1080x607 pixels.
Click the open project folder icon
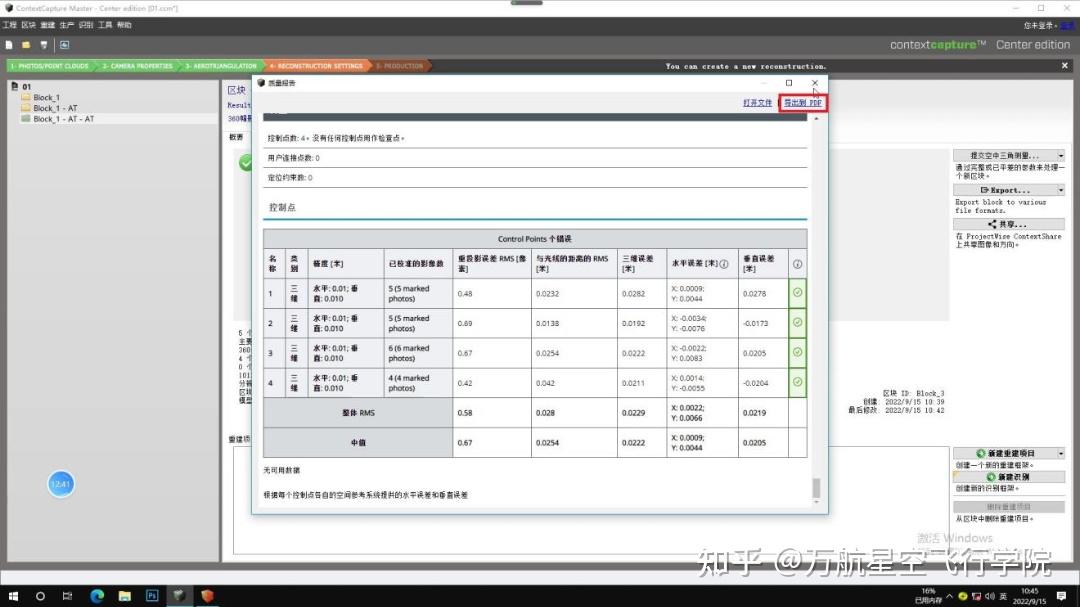tap(25, 45)
